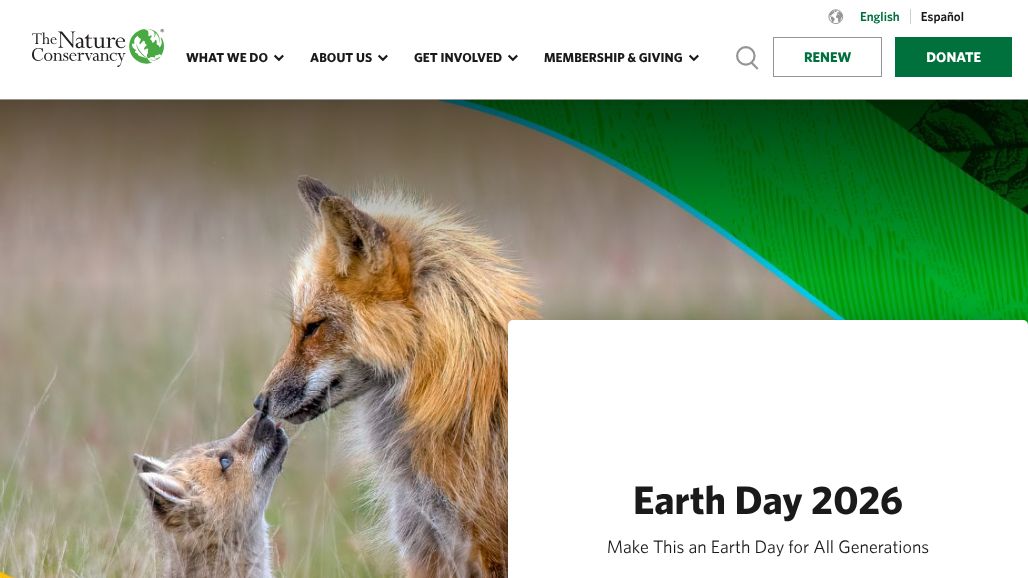
Task: Select the English language option
Action: 879,17
